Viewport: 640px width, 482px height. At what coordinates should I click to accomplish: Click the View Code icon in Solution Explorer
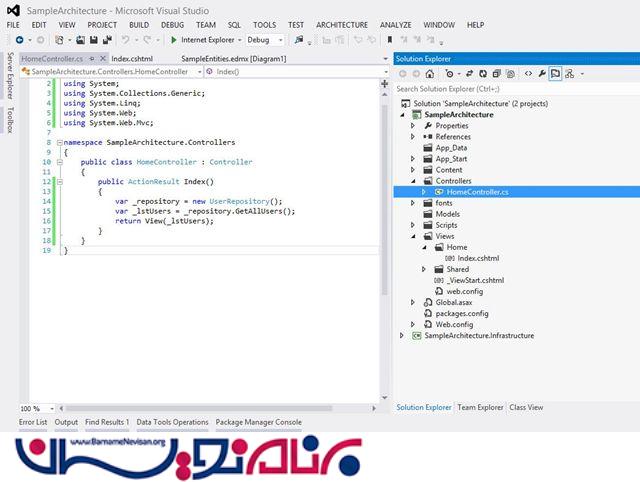[528, 73]
